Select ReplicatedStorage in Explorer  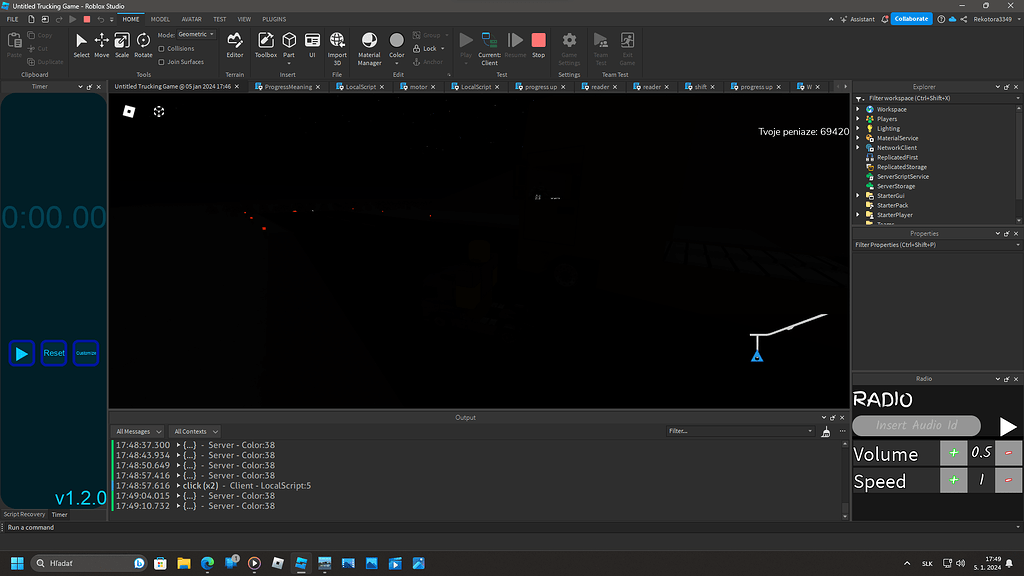tap(901, 167)
